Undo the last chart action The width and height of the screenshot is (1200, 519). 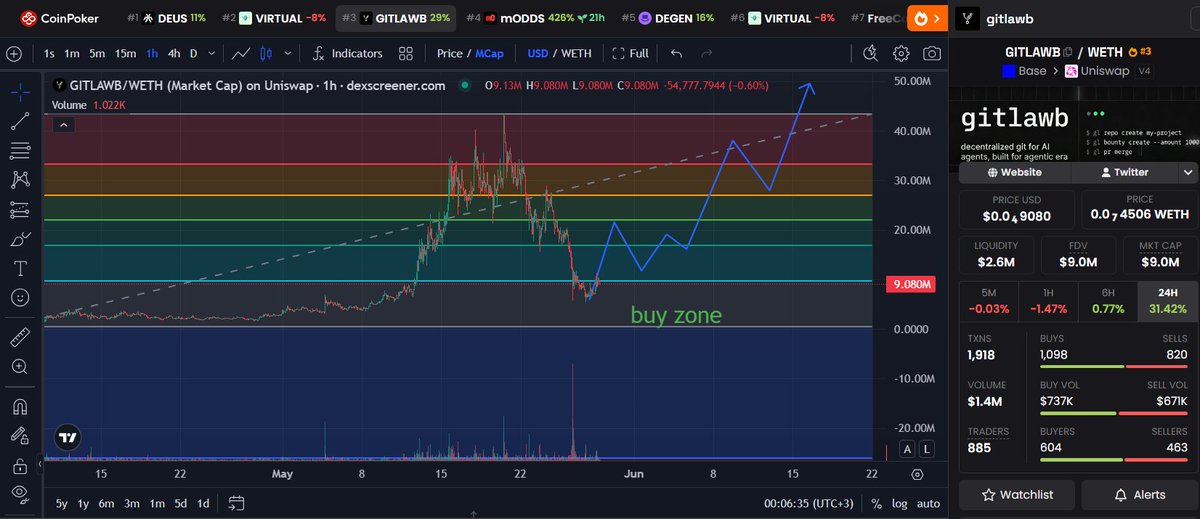click(677, 53)
